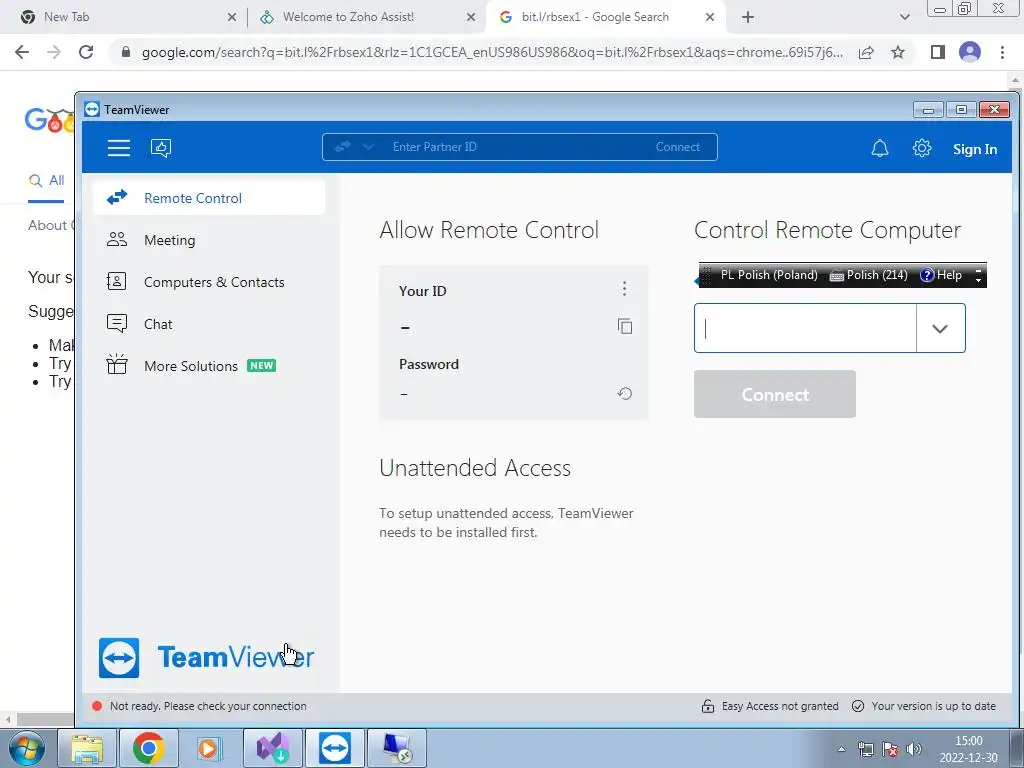The height and width of the screenshot is (768, 1024).
Task: Open the Chat sidebar item
Action: click(x=209, y=324)
